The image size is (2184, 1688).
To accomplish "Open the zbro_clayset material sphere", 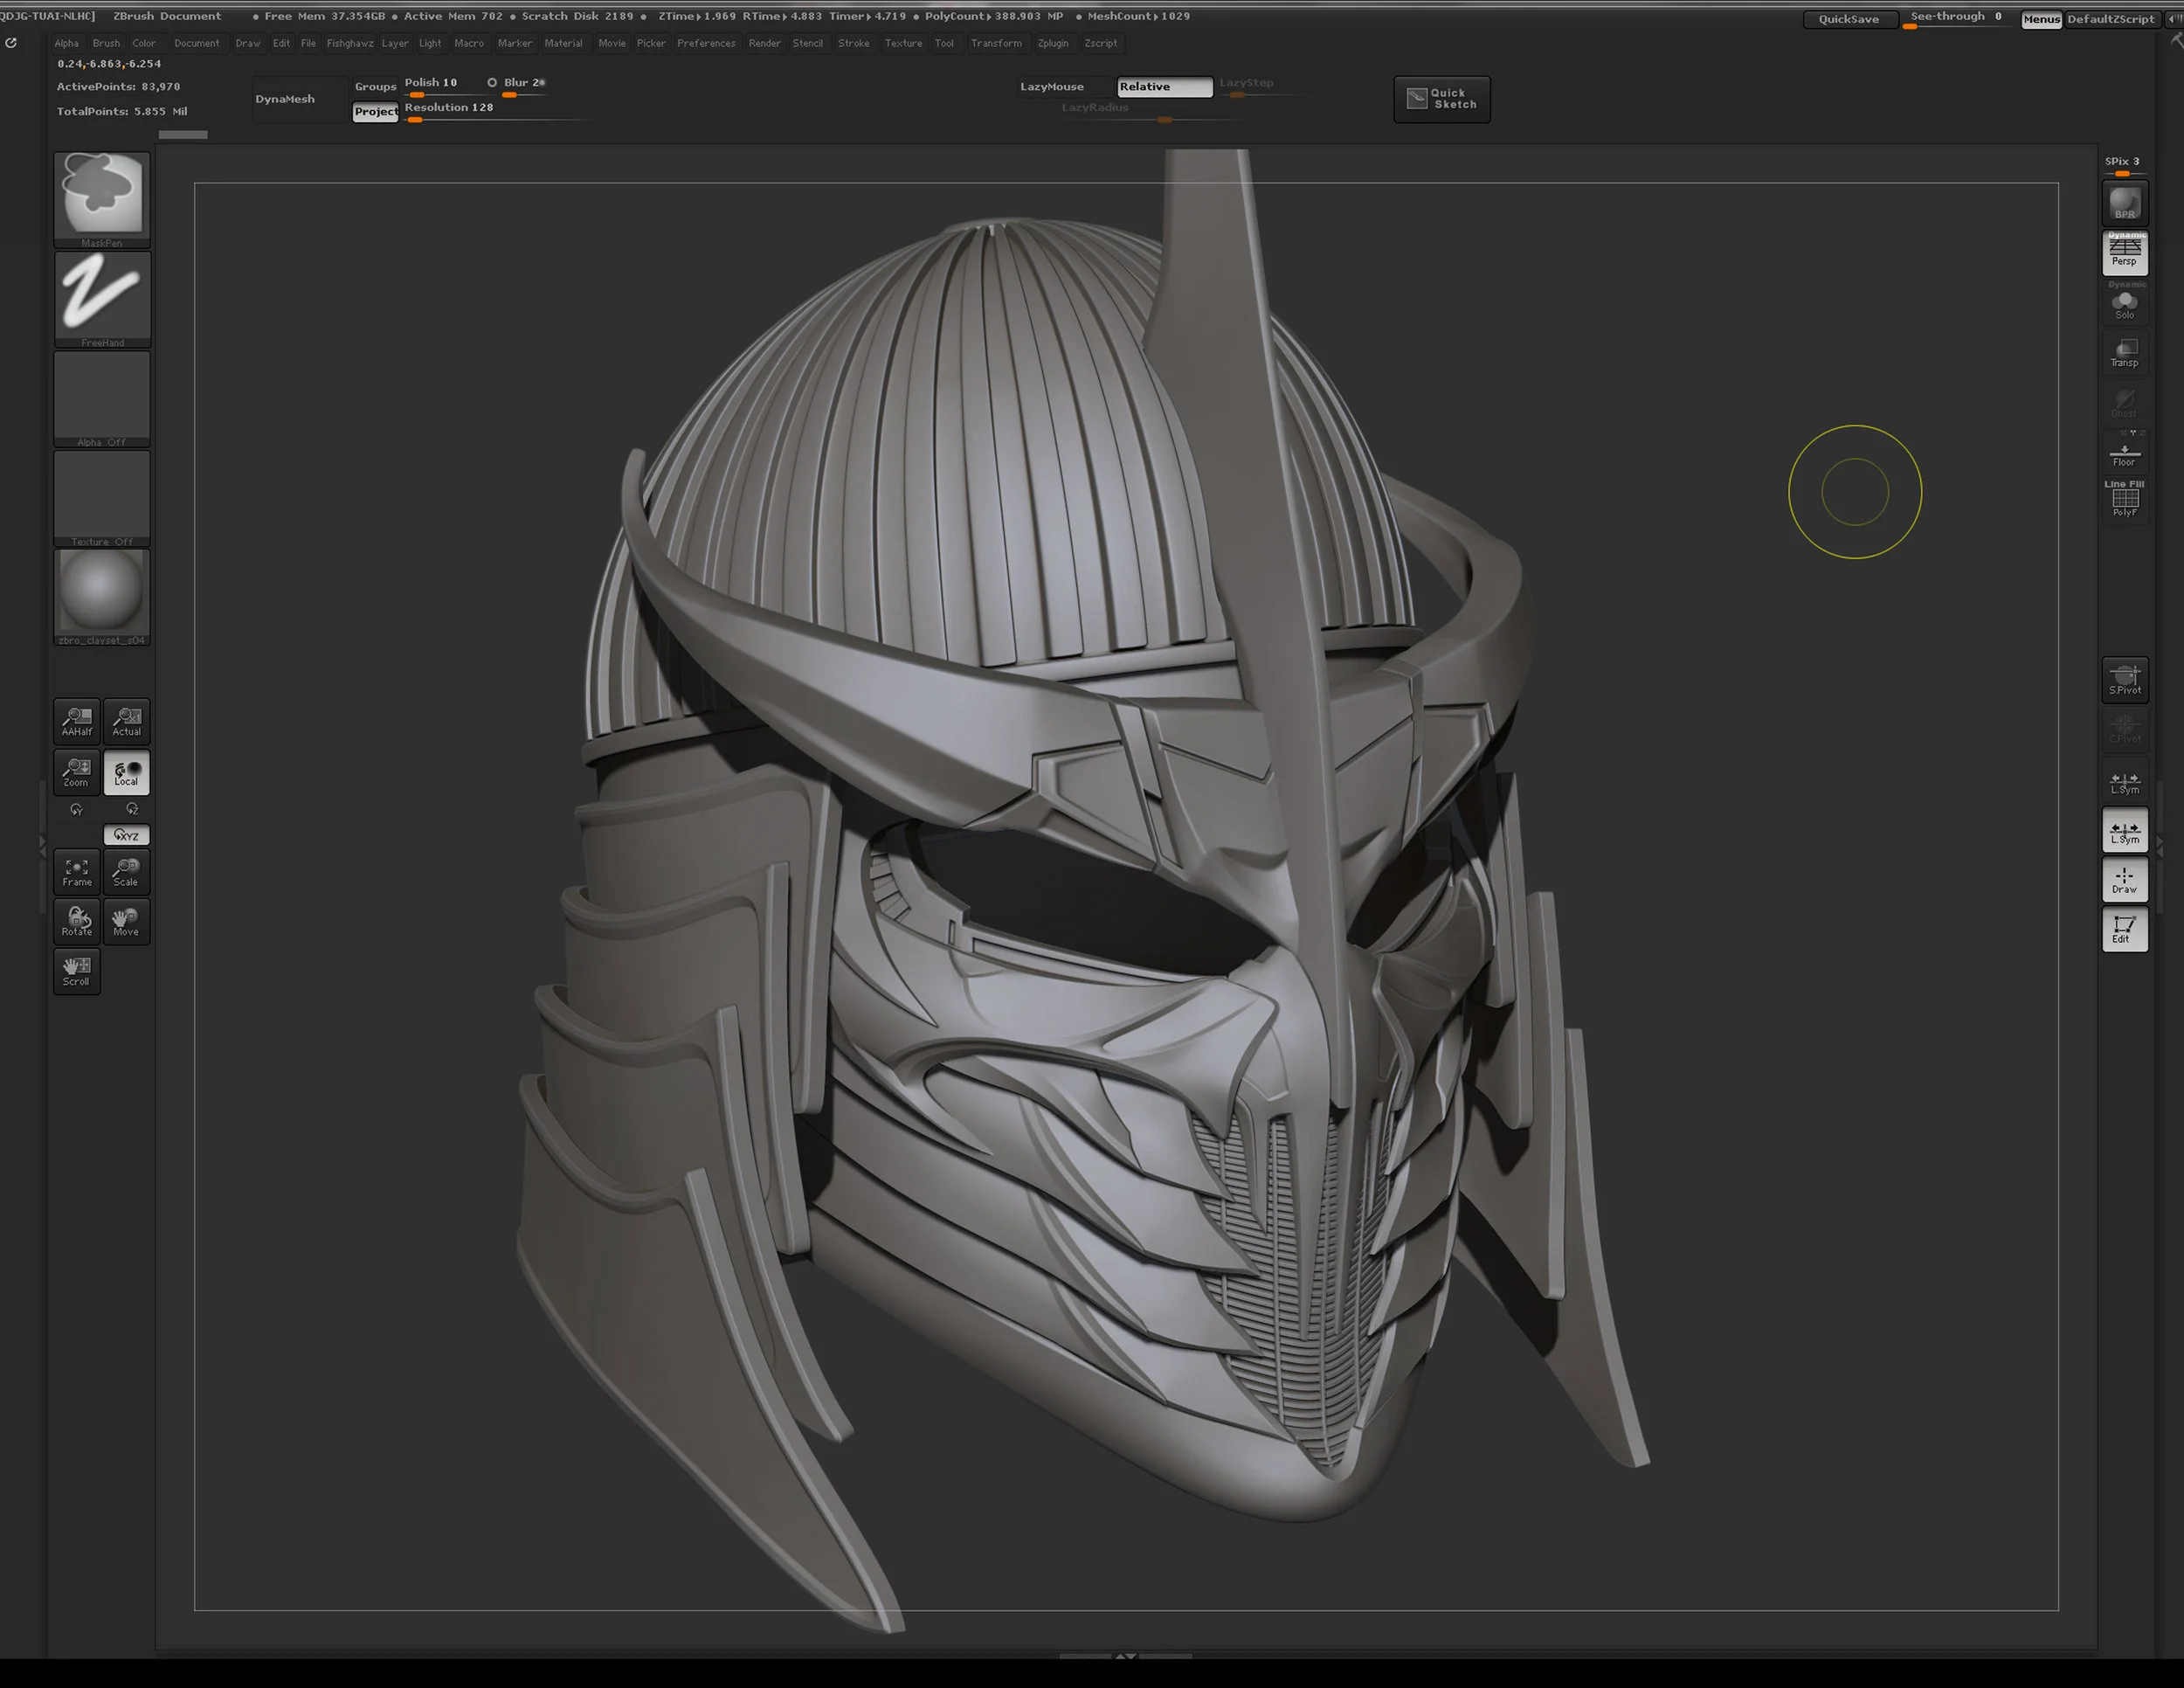I will click(x=102, y=597).
